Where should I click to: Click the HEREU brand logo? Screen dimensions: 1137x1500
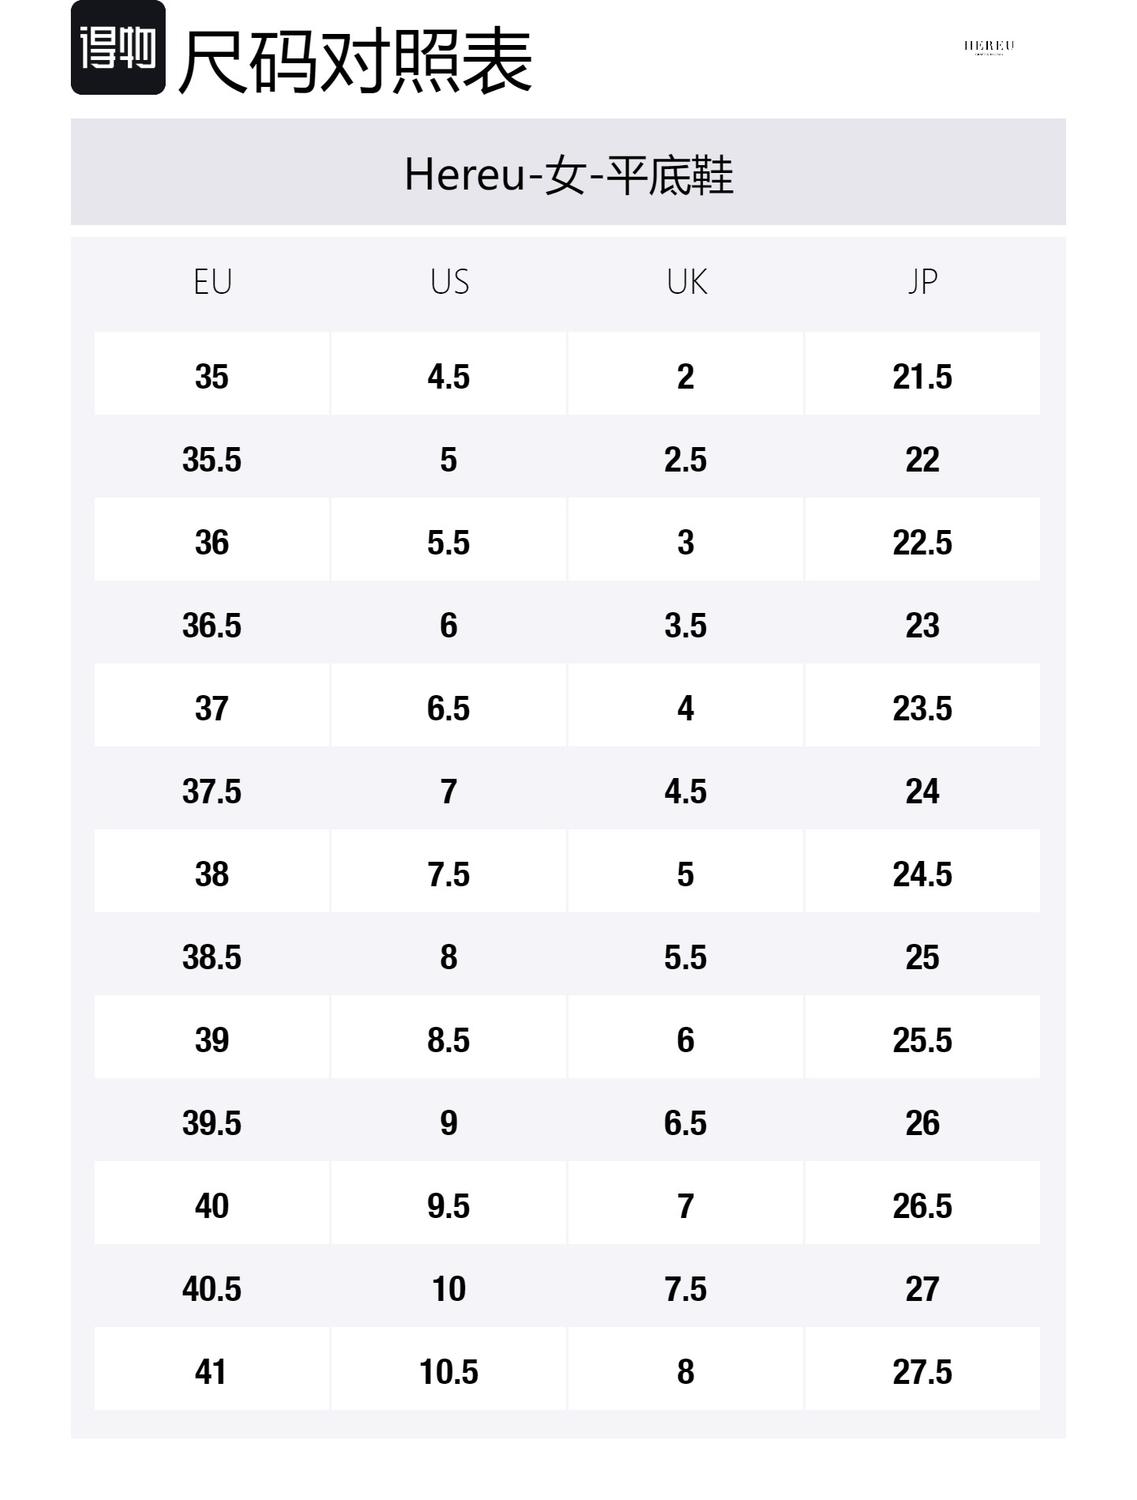pyautogui.click(x=989, y=46)
